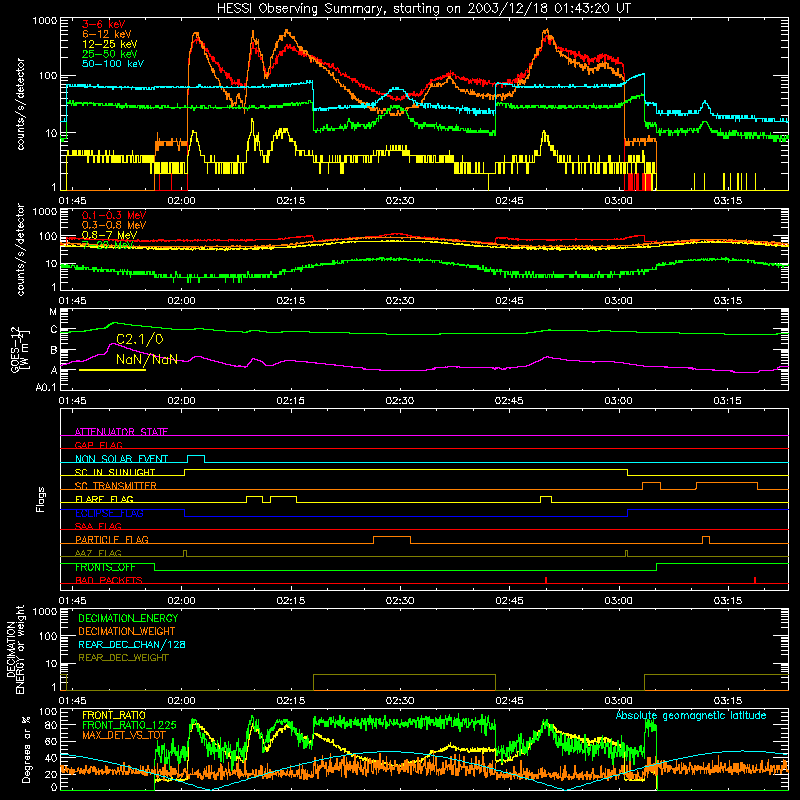Click the 0.3-0.8 MeV legend label
Image resolution: width=800 pixels, height=800 pixels.
(x=114, y=226)
